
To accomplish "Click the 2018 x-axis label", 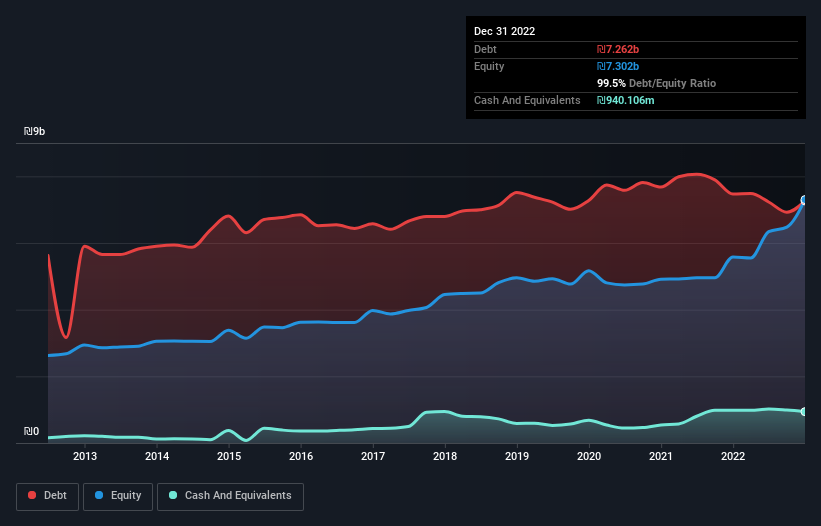I will coord(445,456).
